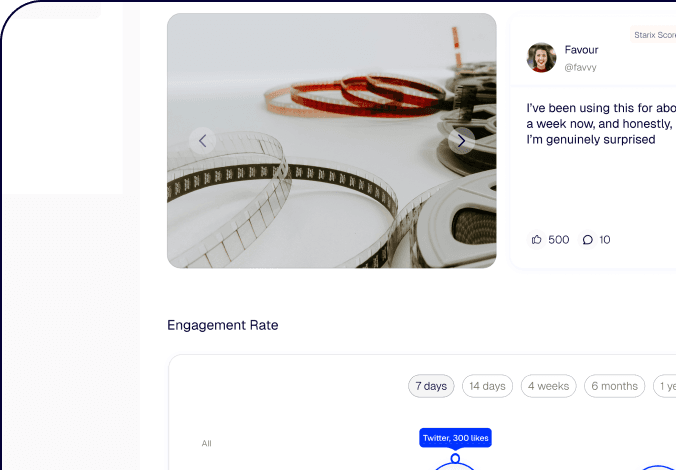Switch to the 14 days range
Screen dimensions: 676x470
tap(487, 386)
